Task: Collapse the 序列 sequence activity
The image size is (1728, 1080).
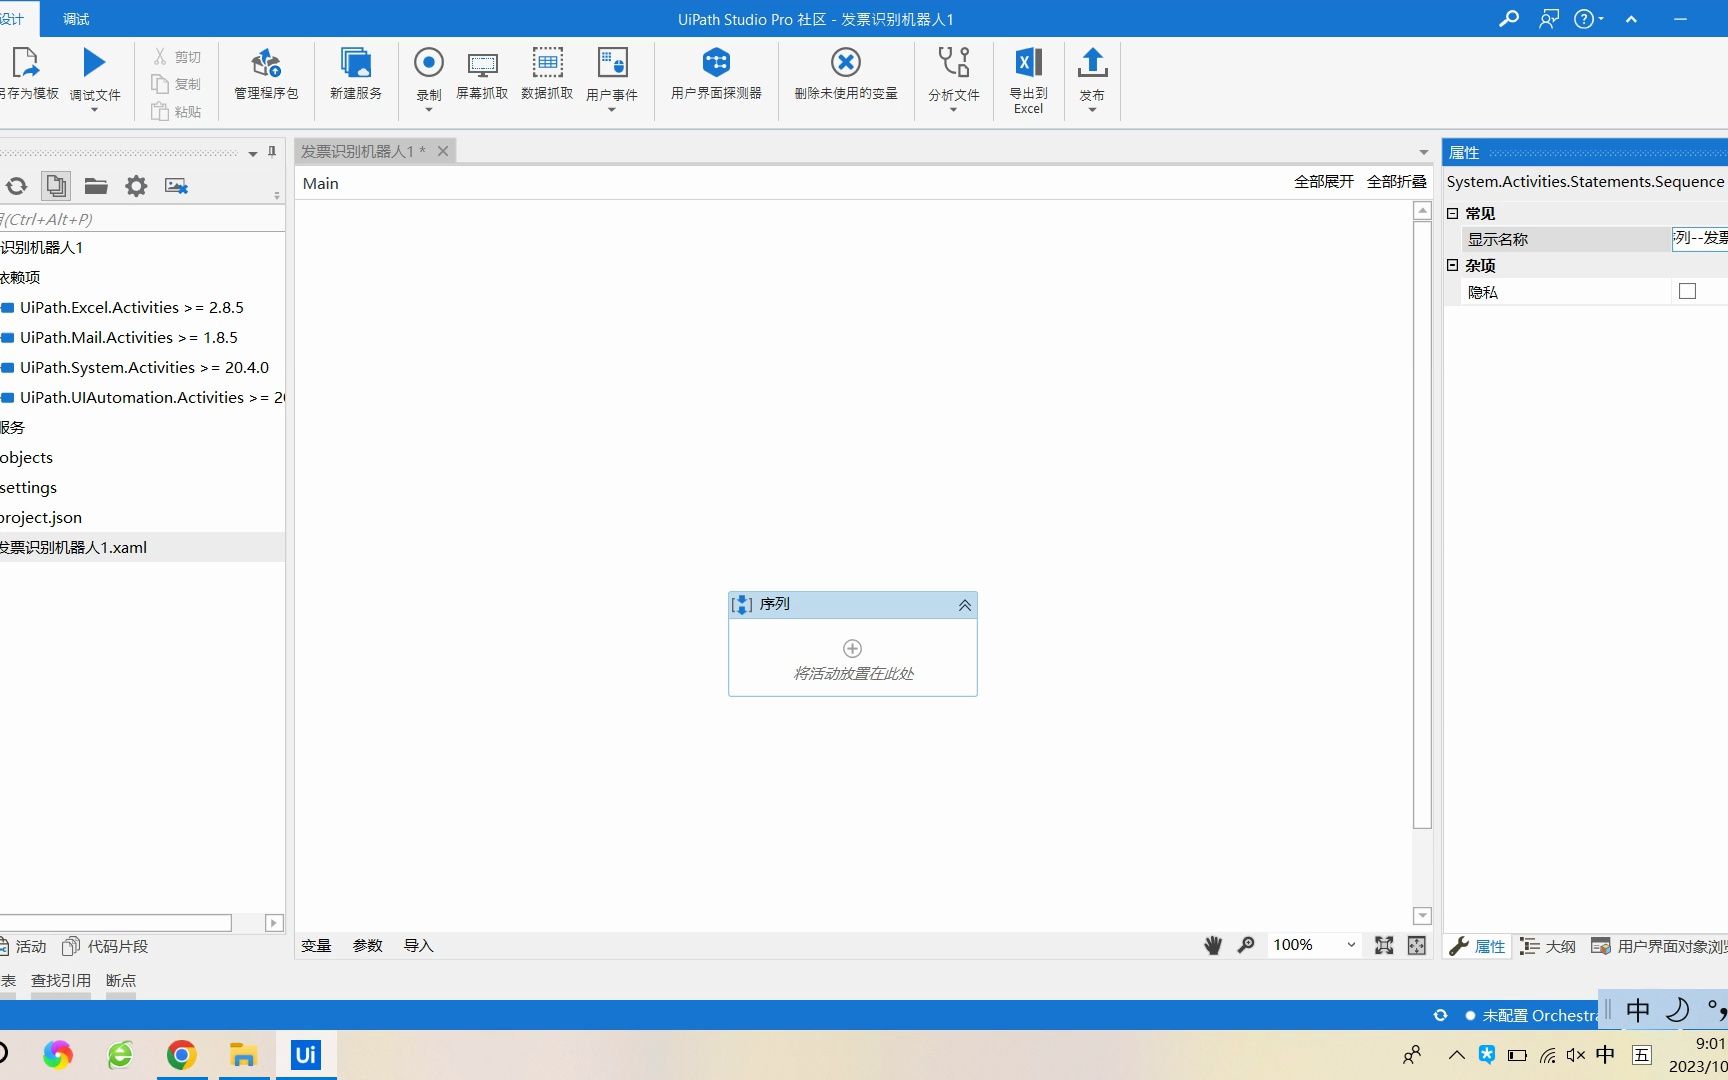Action: 965,605
